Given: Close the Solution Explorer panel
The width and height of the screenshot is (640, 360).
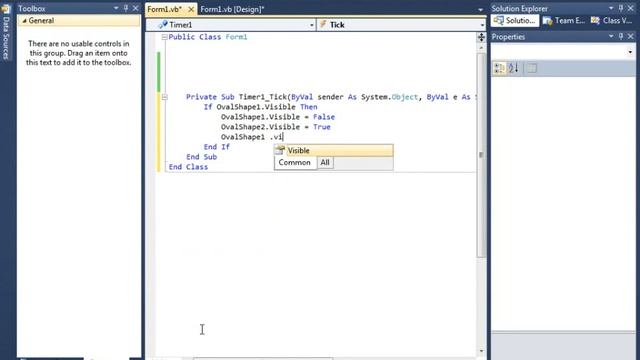Looking at the screenshot, I should click(x=631, y=8).
